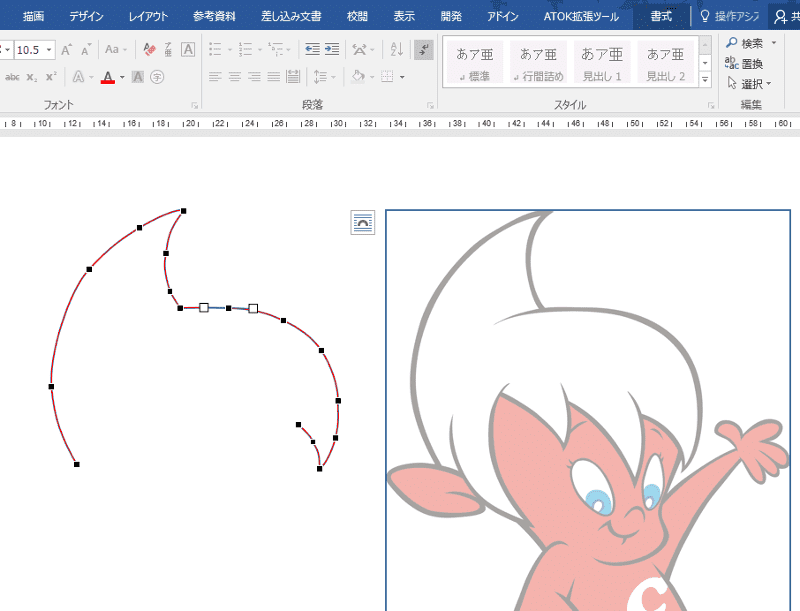Open line and paragraph spacing menu
This screenshot has height=611, width=800.
[320, 77]
